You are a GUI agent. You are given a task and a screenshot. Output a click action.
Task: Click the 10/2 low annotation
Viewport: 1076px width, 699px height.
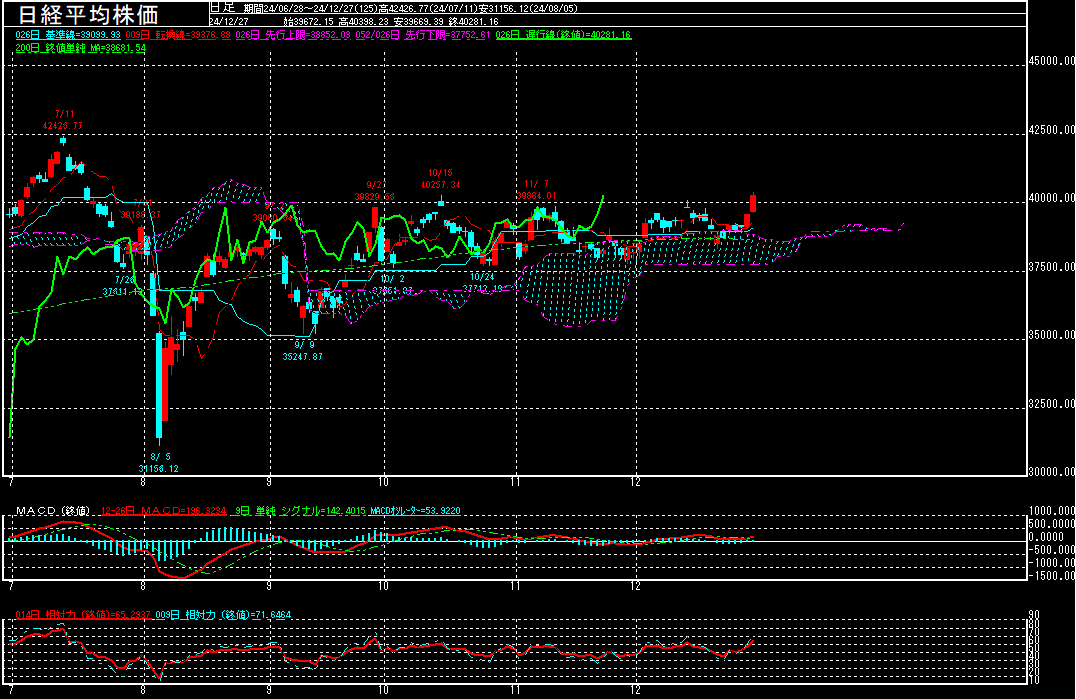point(393,285)
